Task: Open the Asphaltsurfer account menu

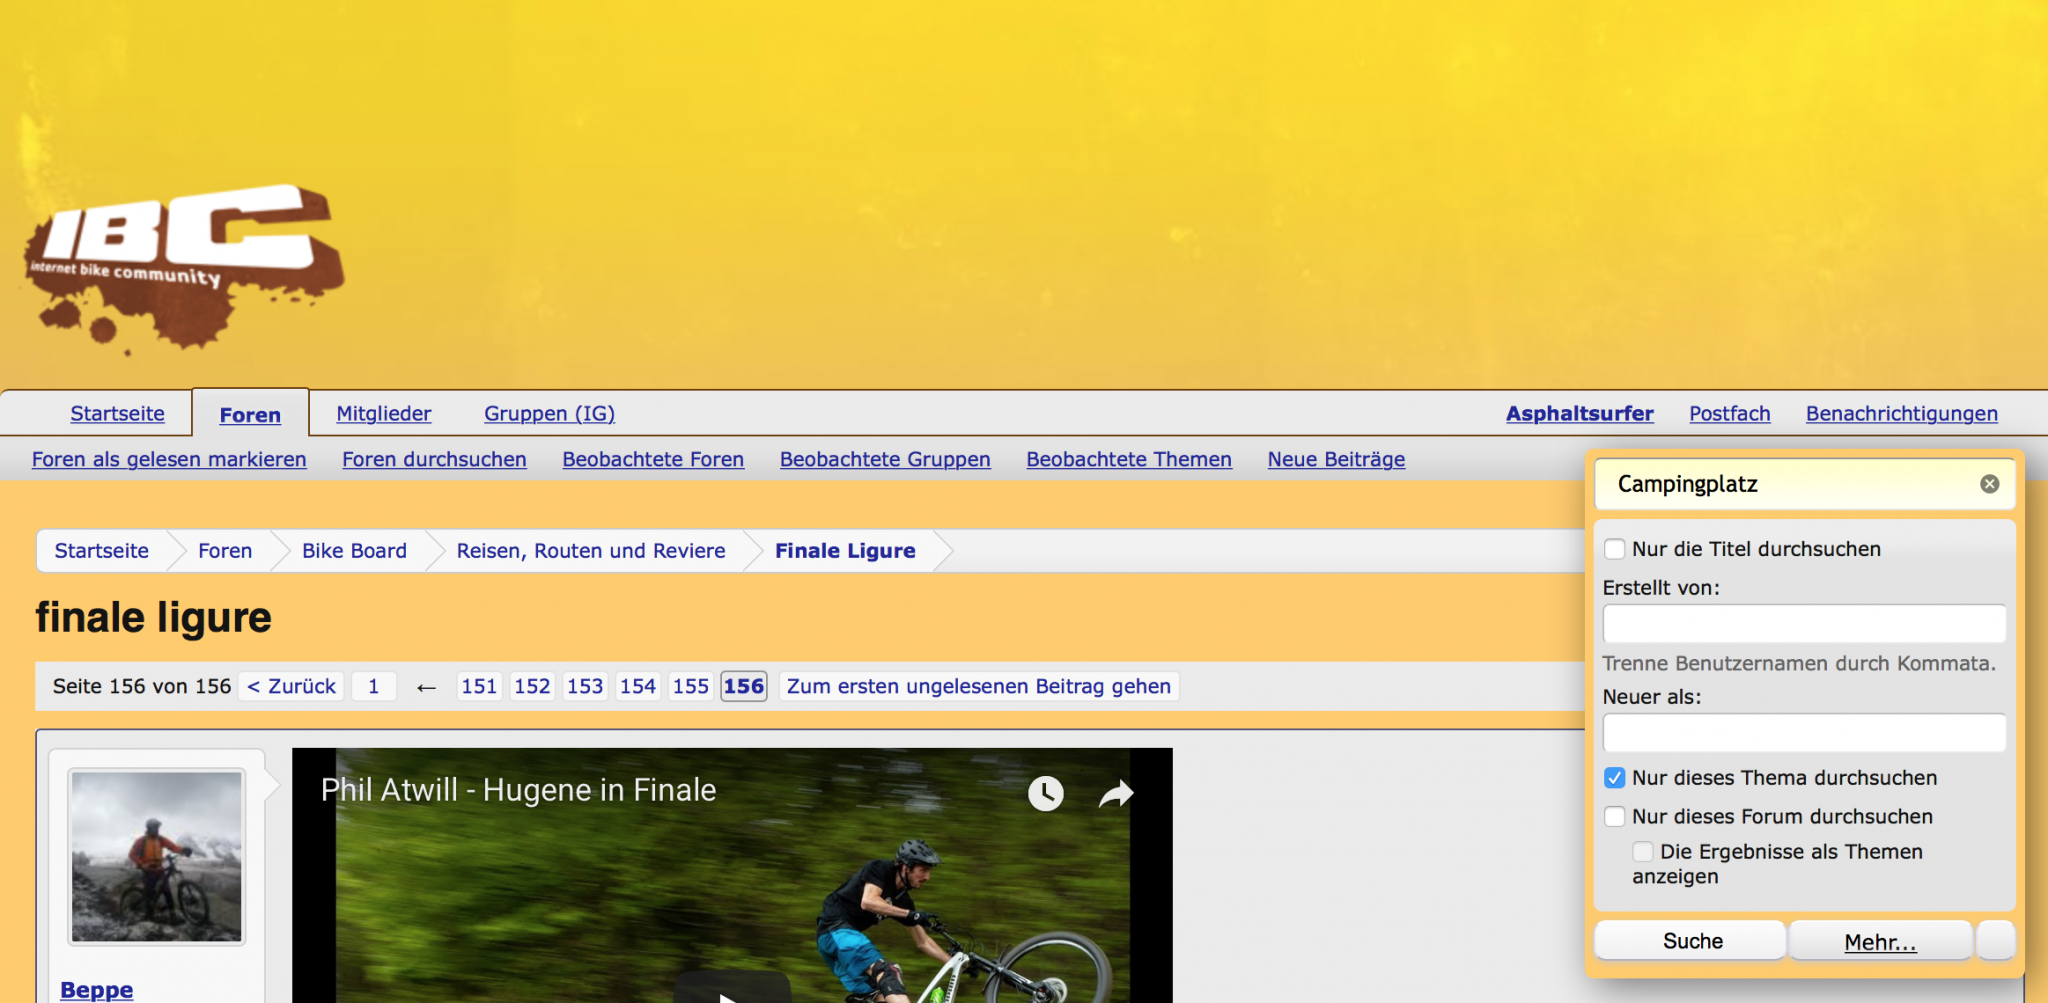Action: click(1579, 414)
